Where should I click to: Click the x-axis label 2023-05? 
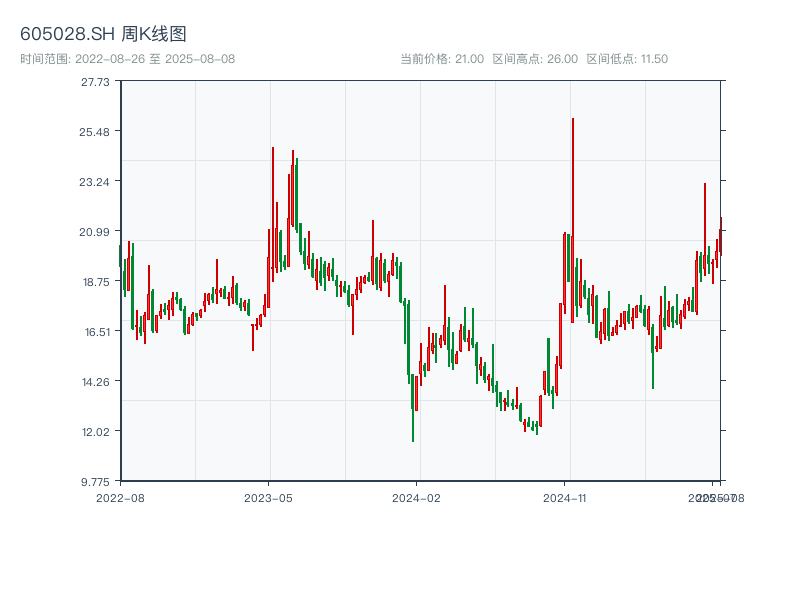coord(268,498)
